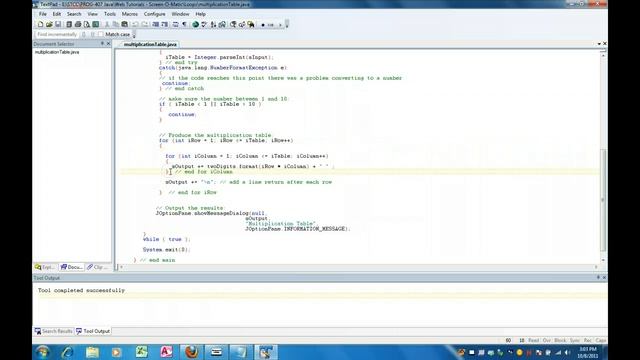Click the Find incrementally input field

(x=57, y=35)
